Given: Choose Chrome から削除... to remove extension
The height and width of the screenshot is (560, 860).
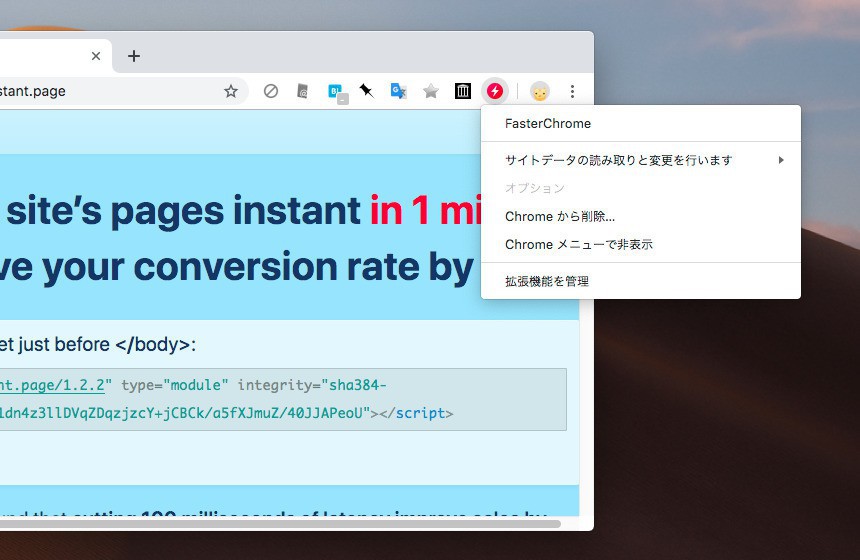Looking at the screenshot, I should click(641, 217).
